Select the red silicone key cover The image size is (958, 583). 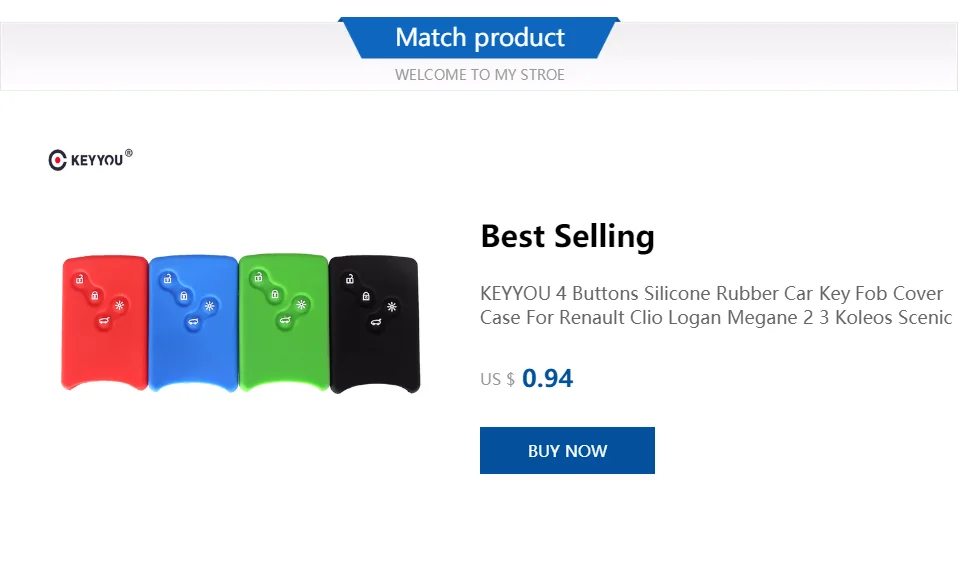click(x=104, y=323)
